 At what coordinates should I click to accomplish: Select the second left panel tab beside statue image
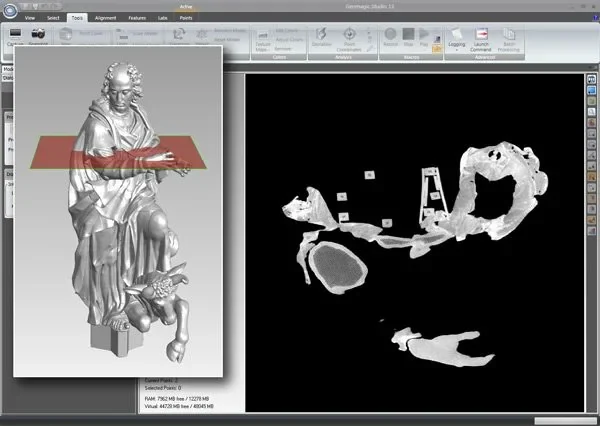coord(8,78)
